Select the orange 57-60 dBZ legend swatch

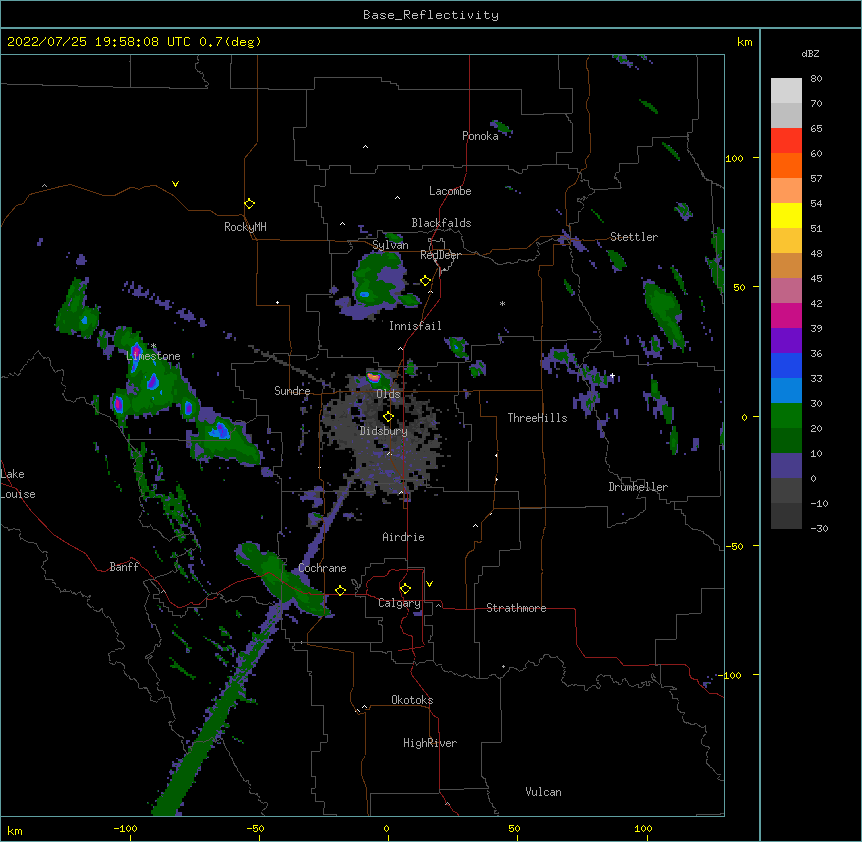(x=786, y=165)
